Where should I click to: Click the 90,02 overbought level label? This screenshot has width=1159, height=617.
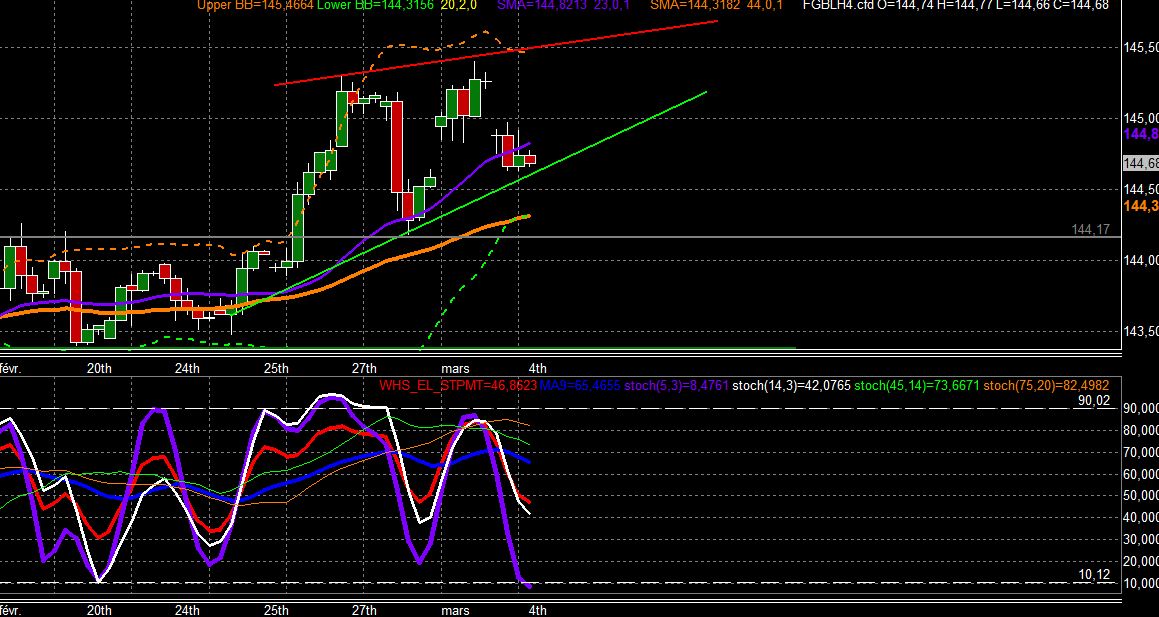(1094, 400)
